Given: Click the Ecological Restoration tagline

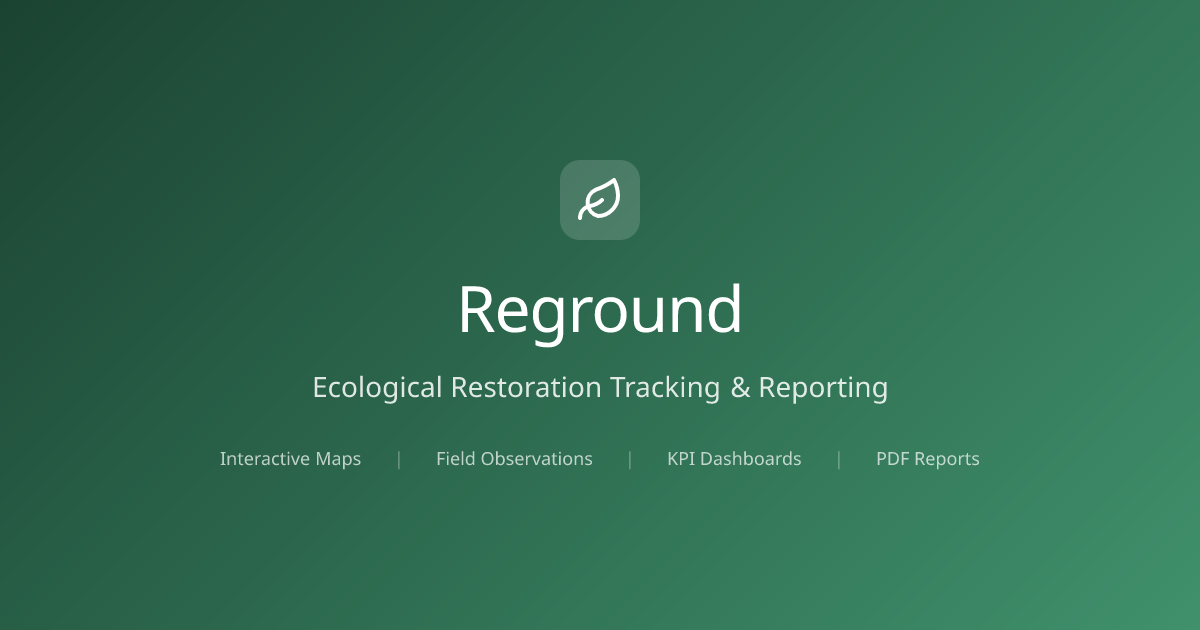Looking at the screenshot, I should [600, 387].
